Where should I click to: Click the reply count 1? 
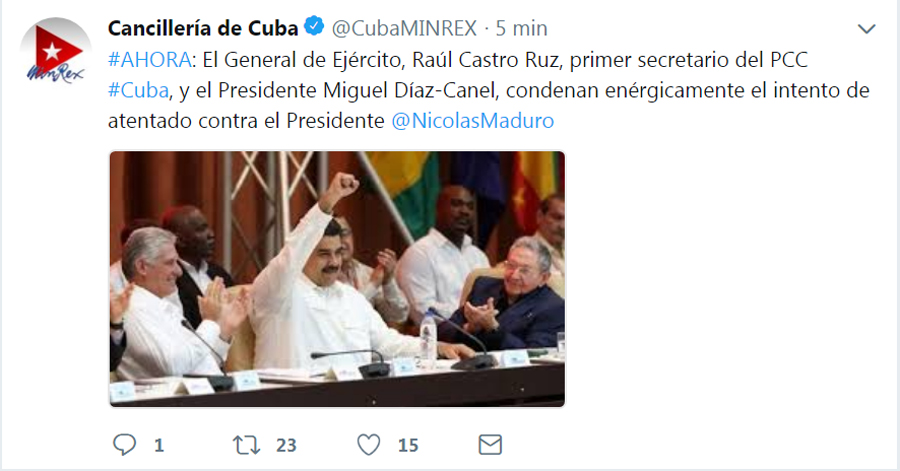pyautogui.click(x=159, y=445)
